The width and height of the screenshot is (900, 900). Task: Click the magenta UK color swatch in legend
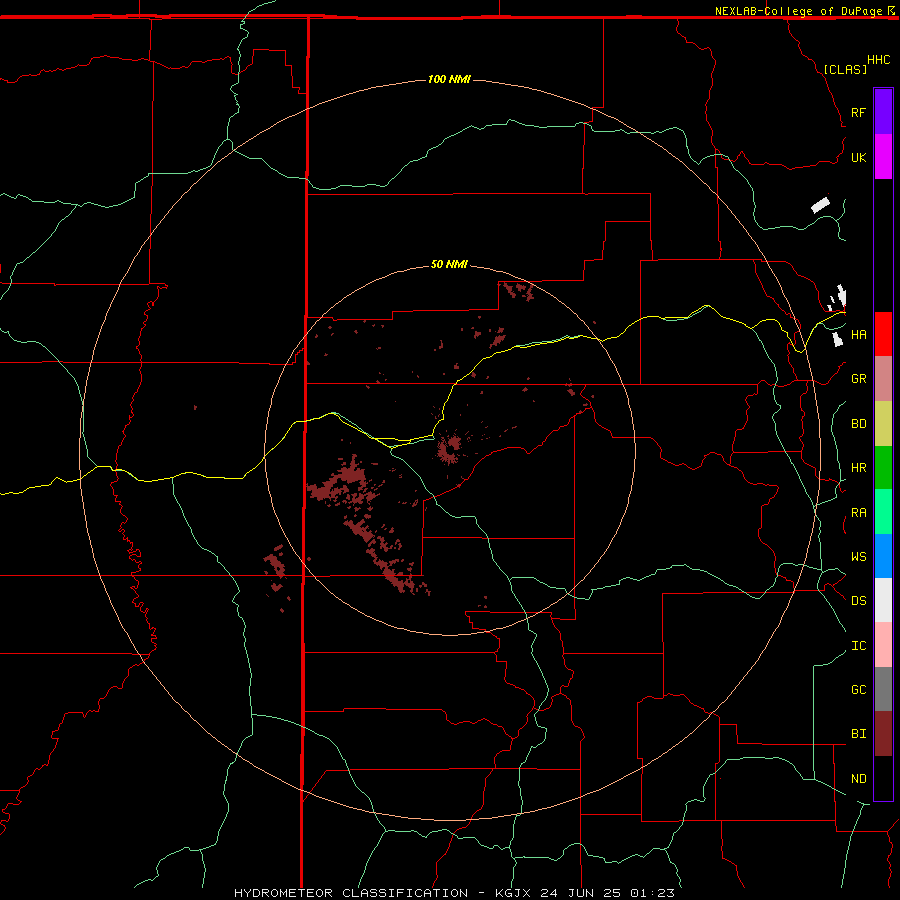883,157
